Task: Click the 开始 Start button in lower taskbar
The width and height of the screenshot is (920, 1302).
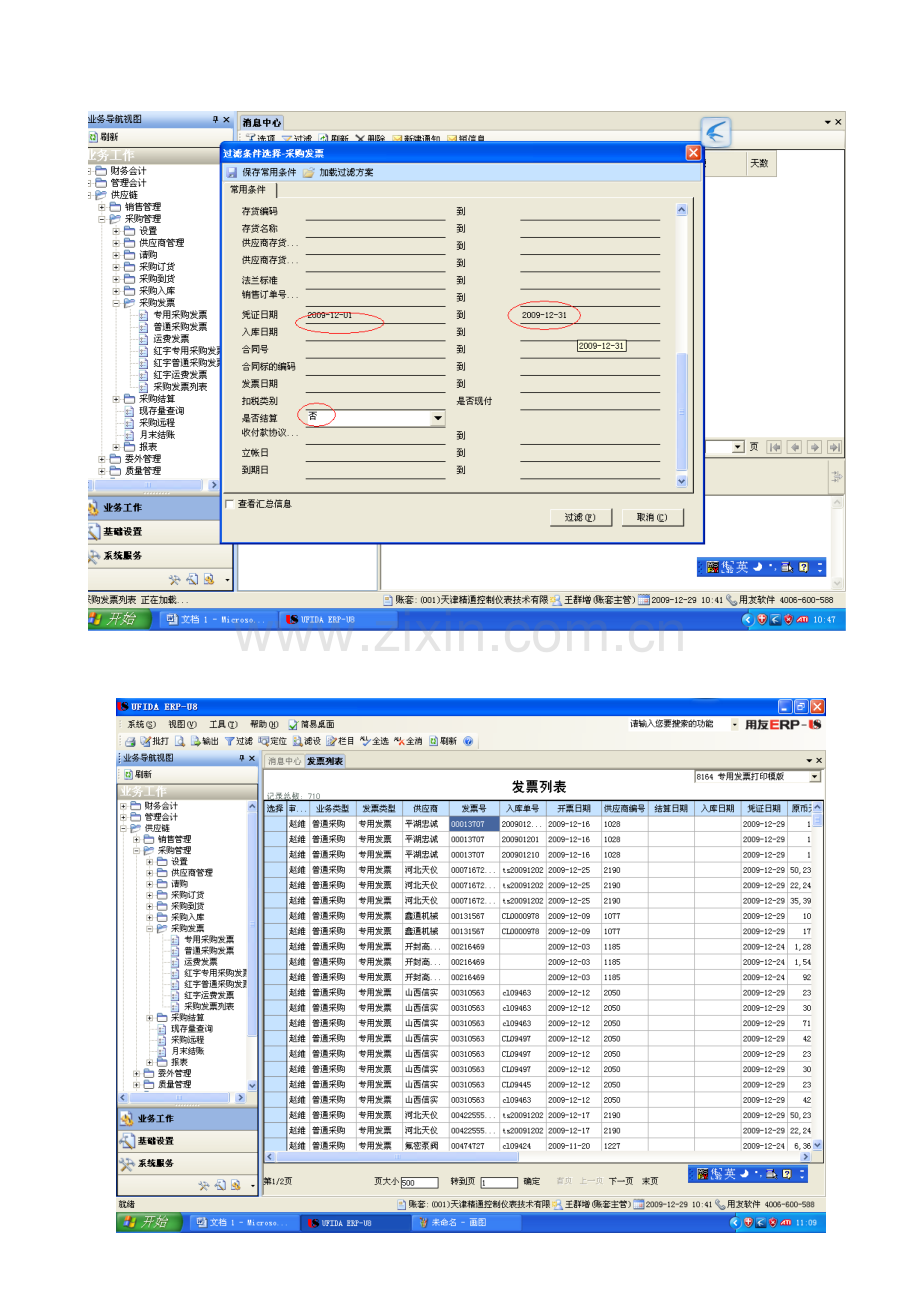Action: [149, 1222]
